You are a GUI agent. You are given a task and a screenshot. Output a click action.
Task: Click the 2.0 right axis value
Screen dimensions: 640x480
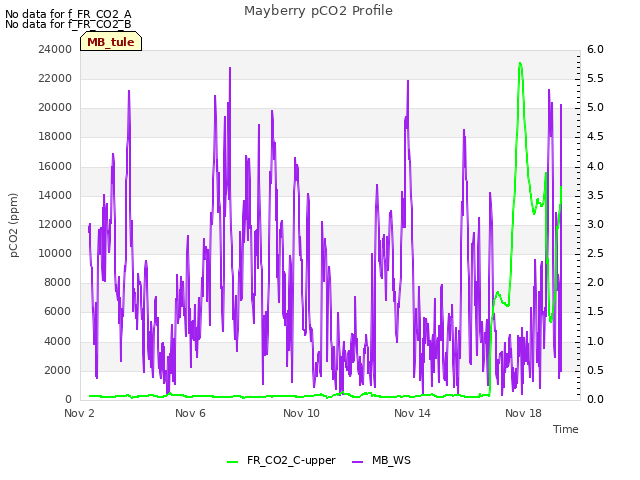click(595, 282)
